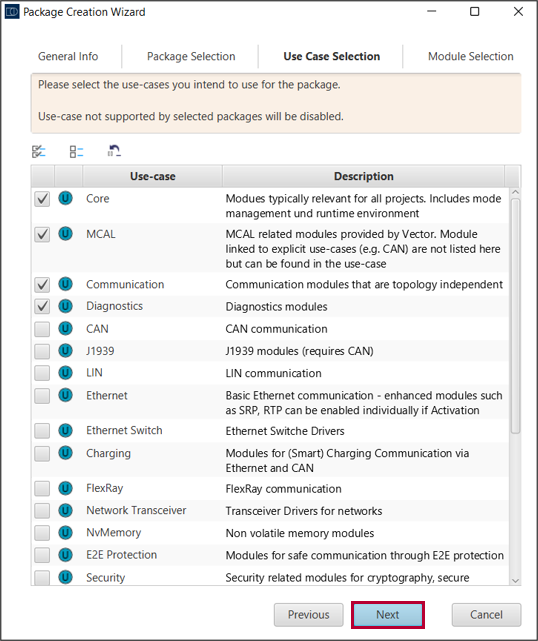Click the Package Creation Wizard title bar icon
The height and width of the screenshot is (641, 538).
coord(12,12)
